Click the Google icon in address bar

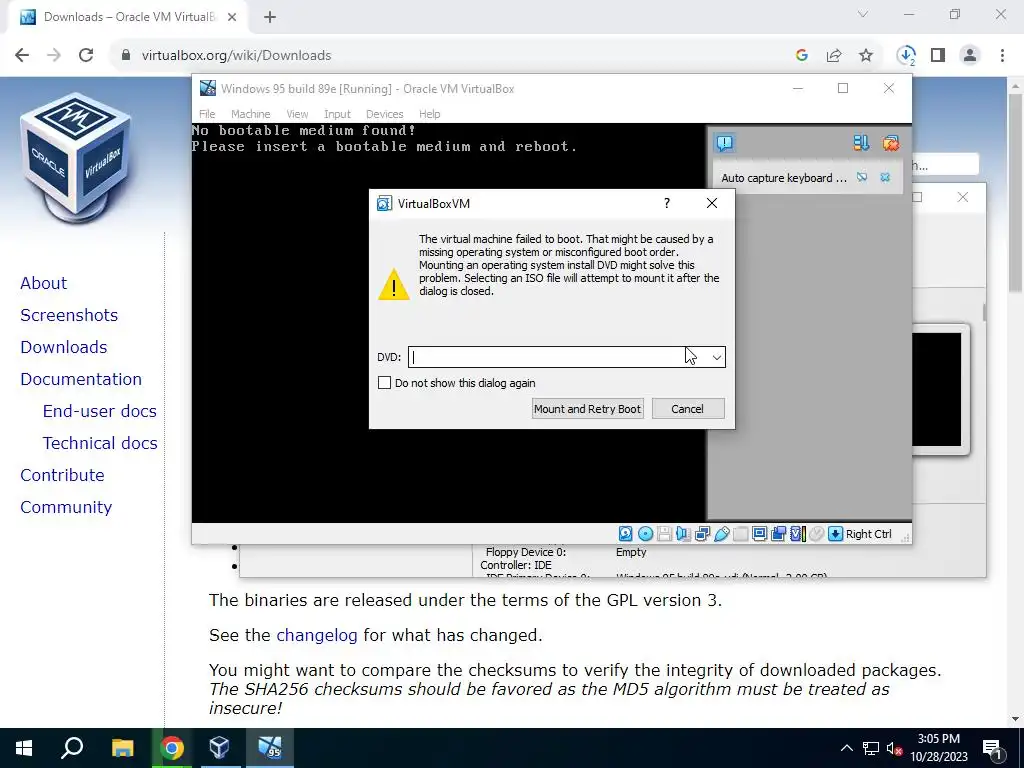pyautogui.click(x=802, y=56)
